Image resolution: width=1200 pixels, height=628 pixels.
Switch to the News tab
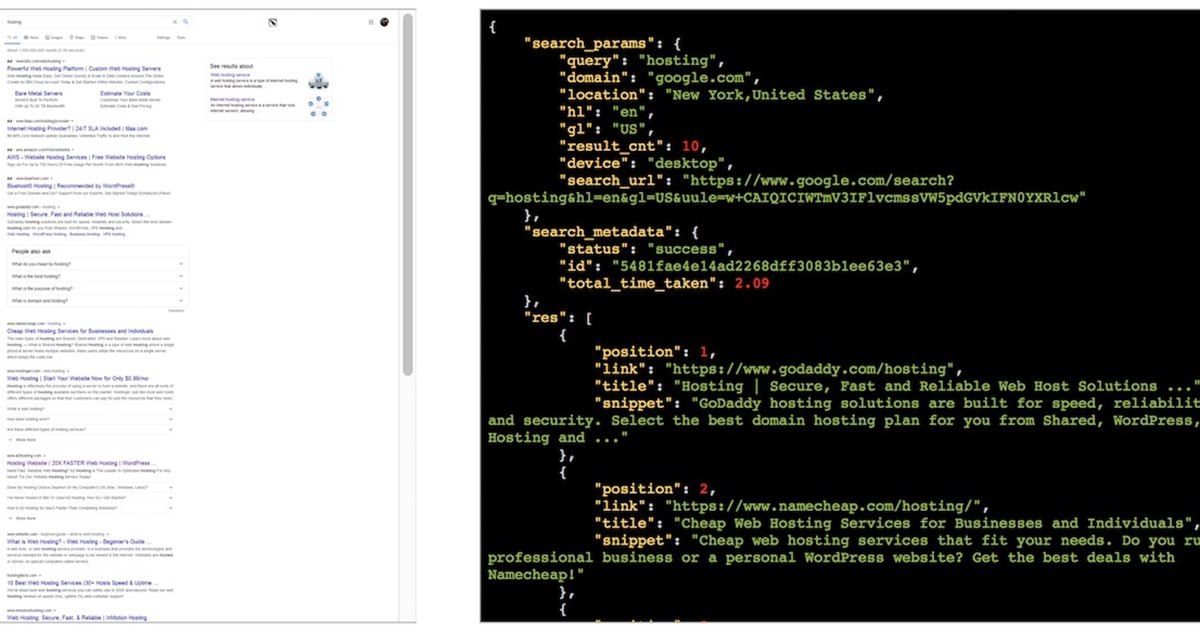point(33,36)
